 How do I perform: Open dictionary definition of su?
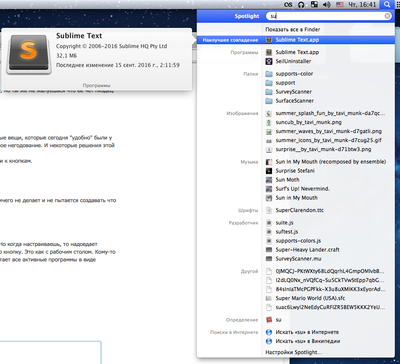click(x=278, y=320)
